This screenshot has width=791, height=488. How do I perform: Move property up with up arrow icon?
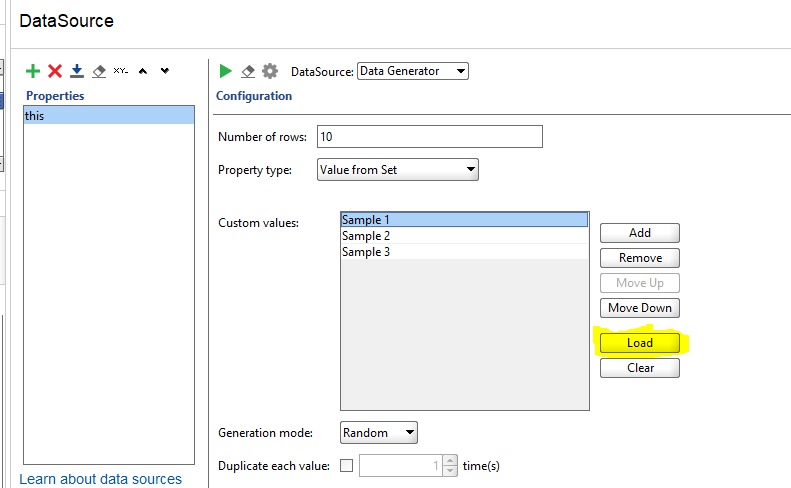[x=143, y=71]
